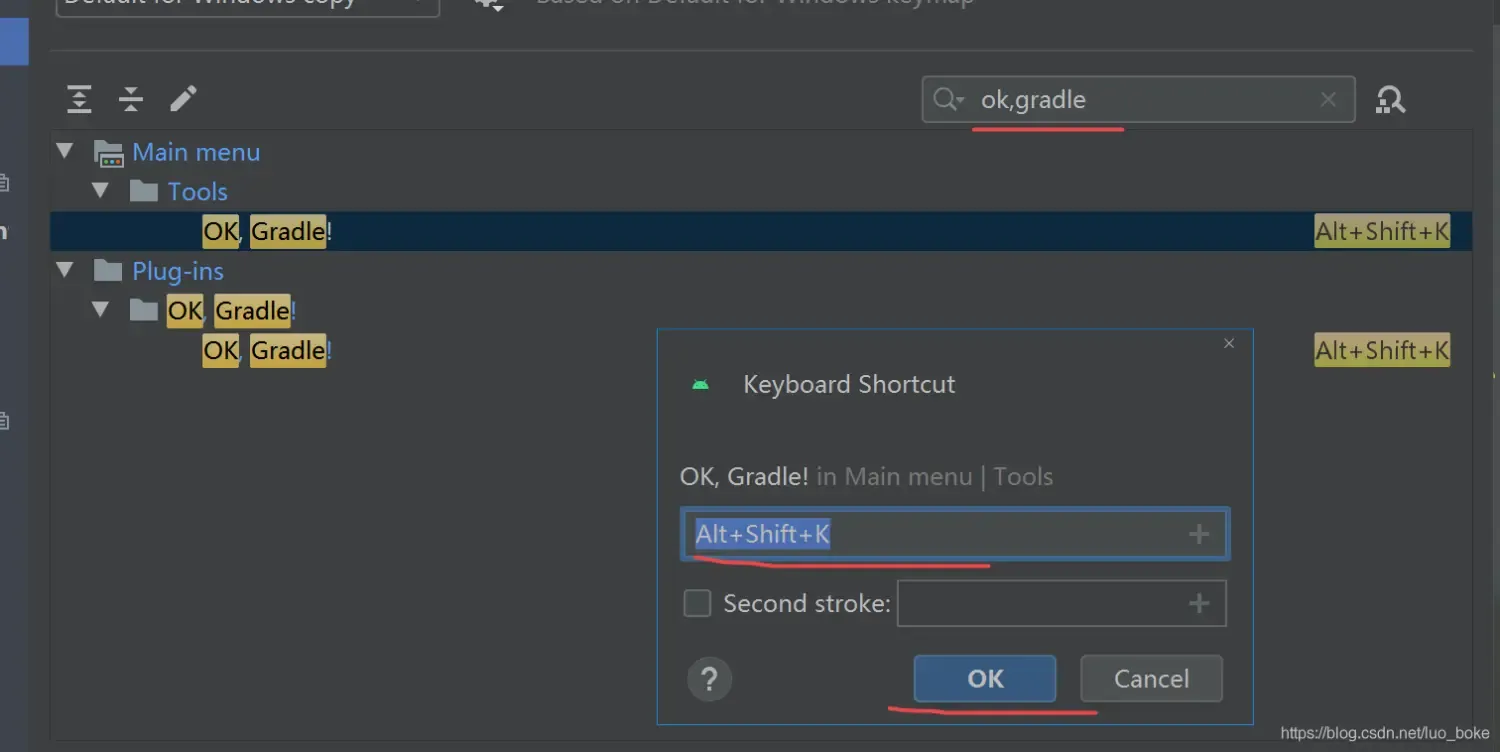1500x752 pixels.
Task: Click plus icon in first shortcut field
Action: [x=1198, y=535]
